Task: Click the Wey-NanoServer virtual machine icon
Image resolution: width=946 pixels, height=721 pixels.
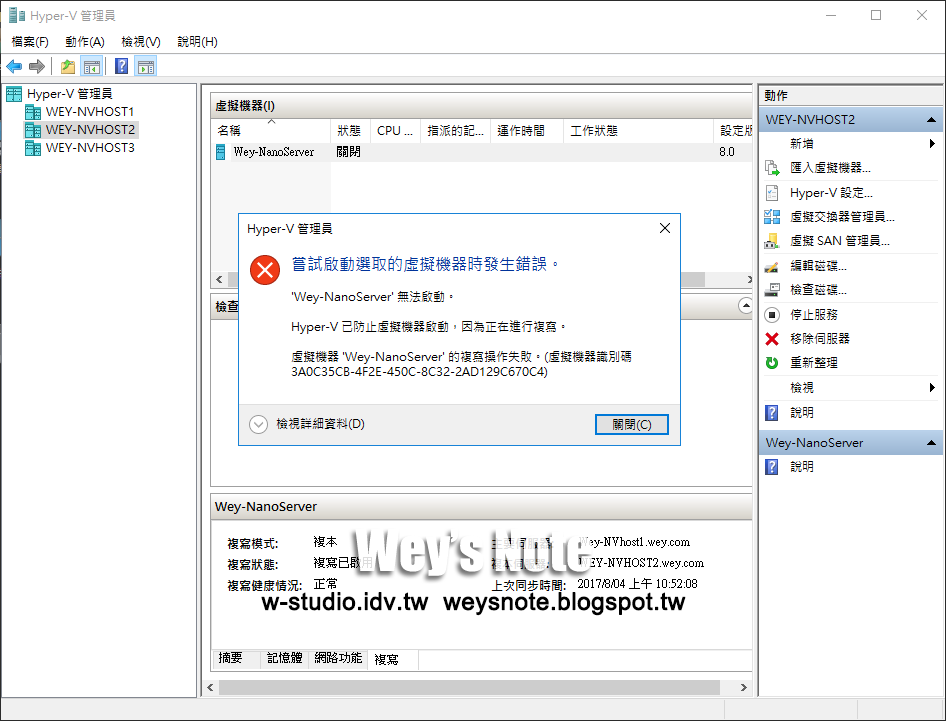Action: click(220, 152)
